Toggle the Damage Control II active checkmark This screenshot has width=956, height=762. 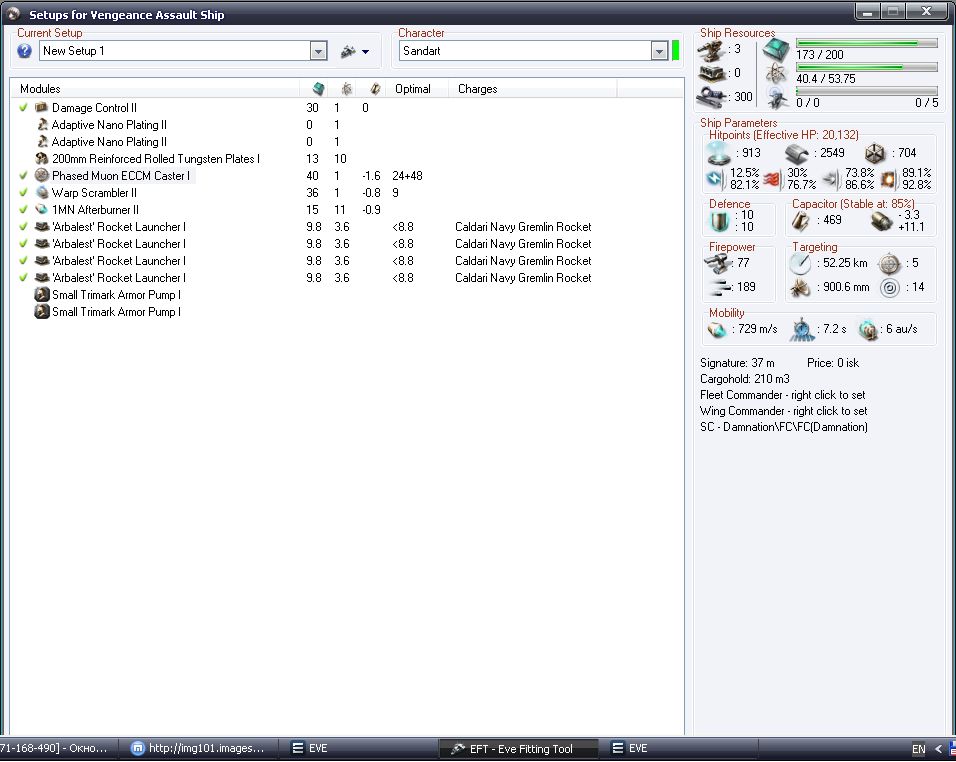(x=23, y=107)
